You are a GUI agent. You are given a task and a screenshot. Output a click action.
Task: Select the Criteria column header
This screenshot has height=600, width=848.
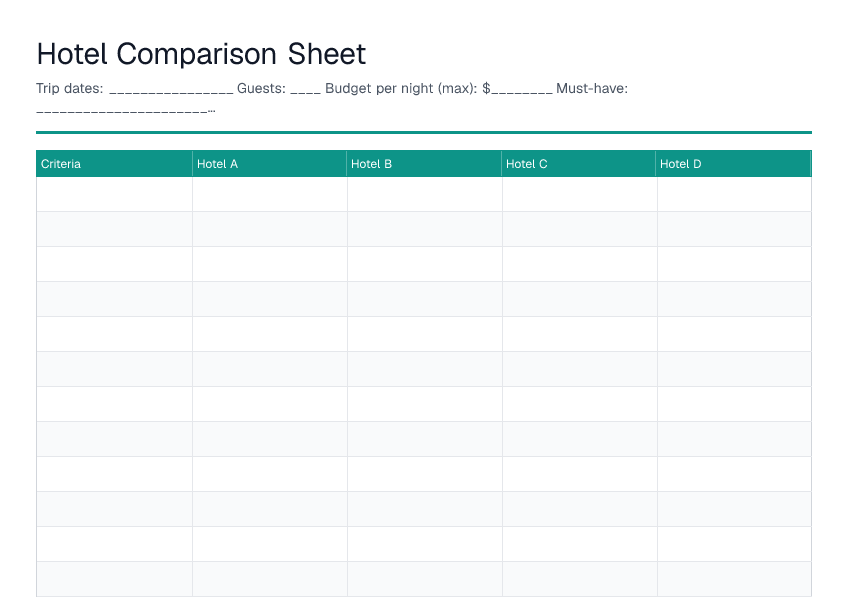point(114,164)
